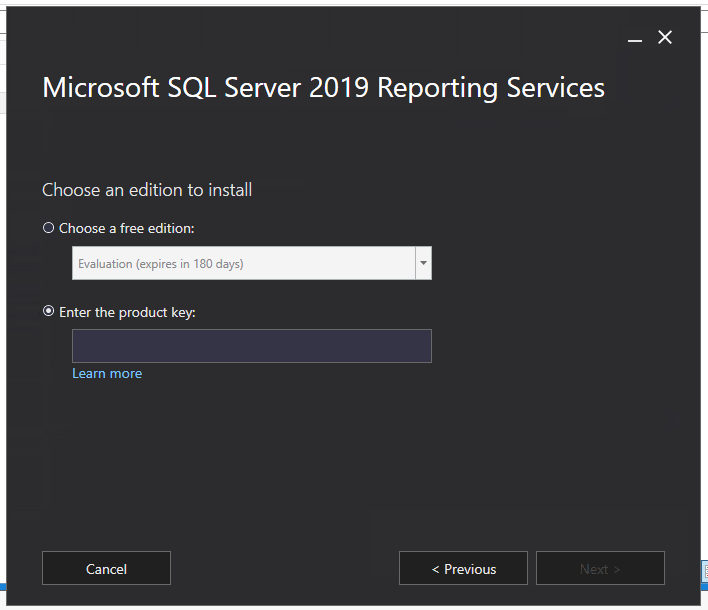This screenshot has width=708, height=610.
Task: Minimize the Reporting Services installer window
Action: click(634, 38)
